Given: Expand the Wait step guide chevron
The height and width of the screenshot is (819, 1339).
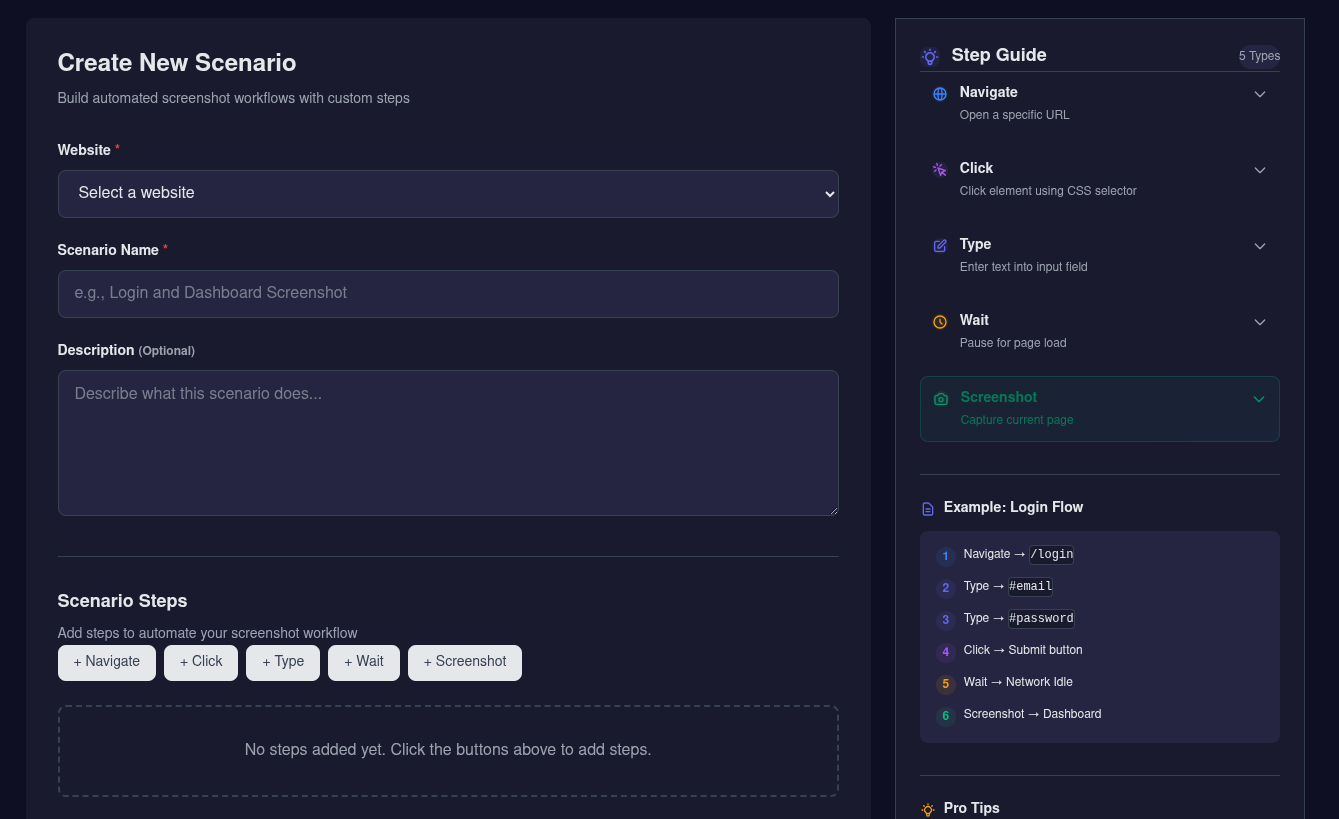Looking at the screenshot, I should [x=1260, y=322].
